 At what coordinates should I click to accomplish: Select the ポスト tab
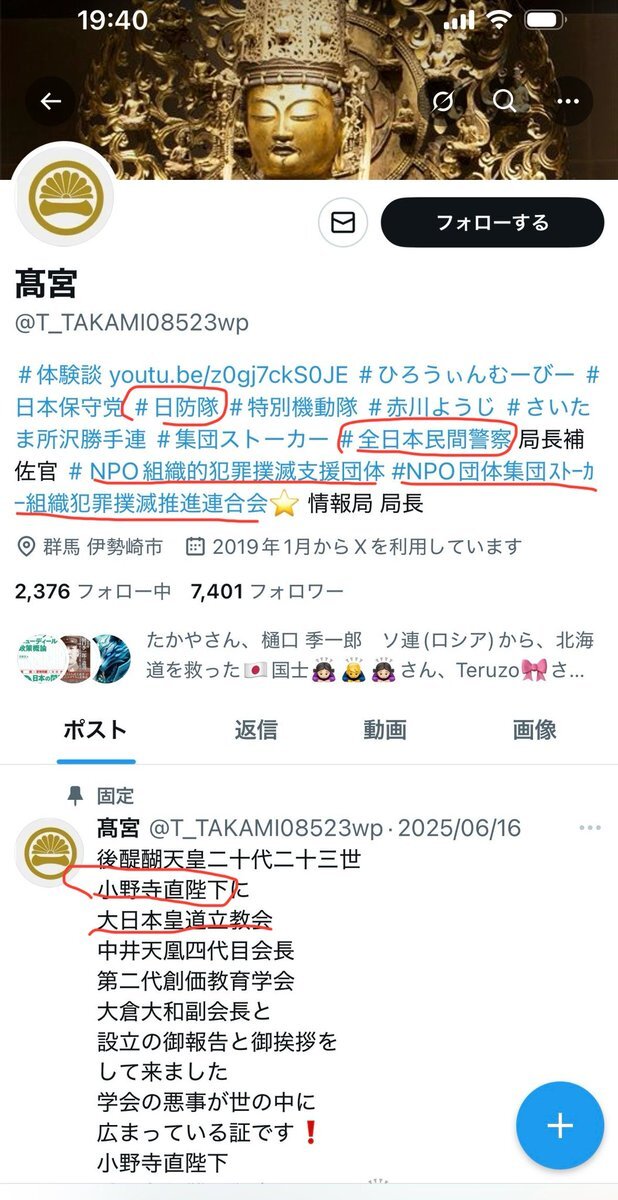pos(95,730)
